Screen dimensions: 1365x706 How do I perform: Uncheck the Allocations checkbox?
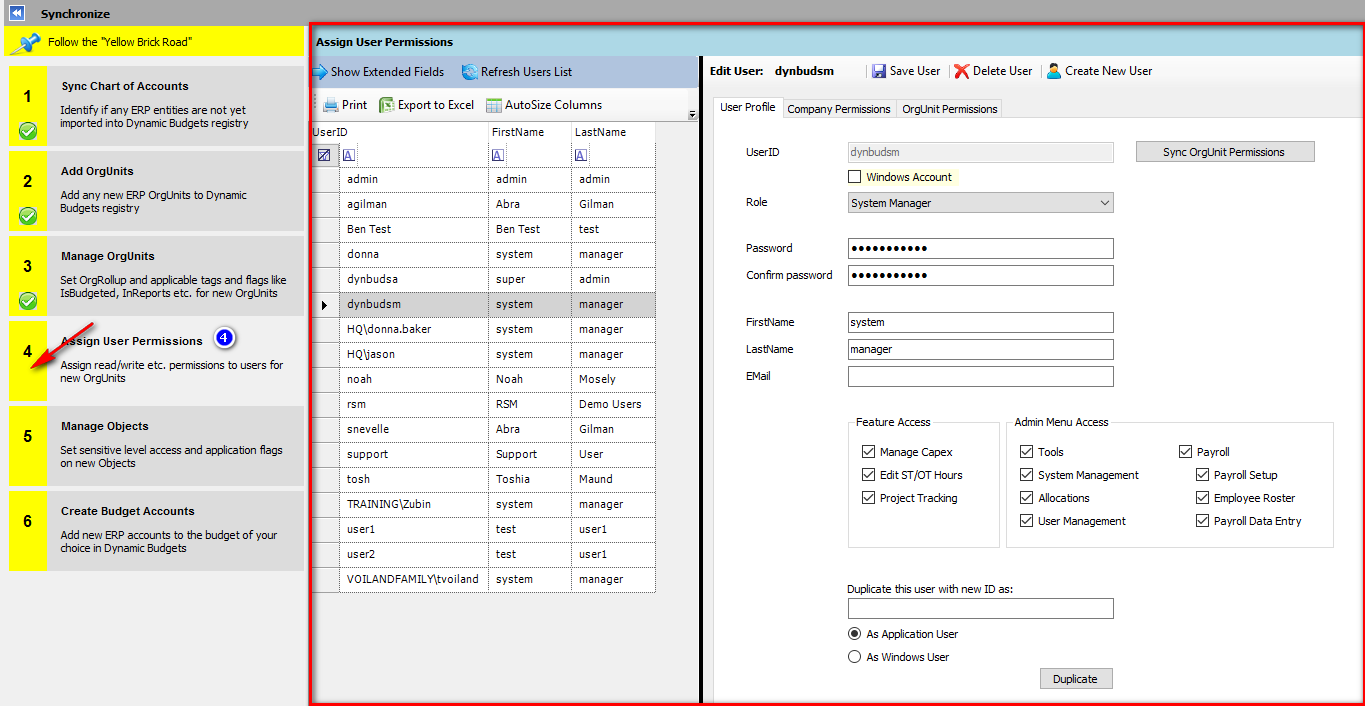tap(1026, 498)
